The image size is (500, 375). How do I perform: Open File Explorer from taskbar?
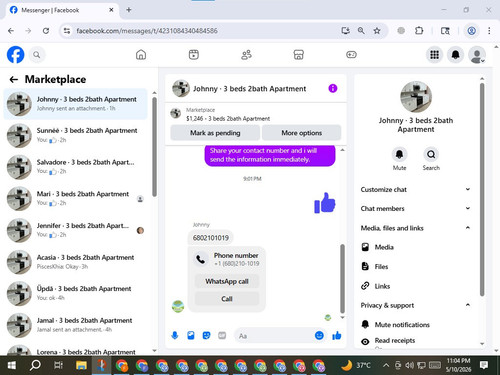pos(81,365)
